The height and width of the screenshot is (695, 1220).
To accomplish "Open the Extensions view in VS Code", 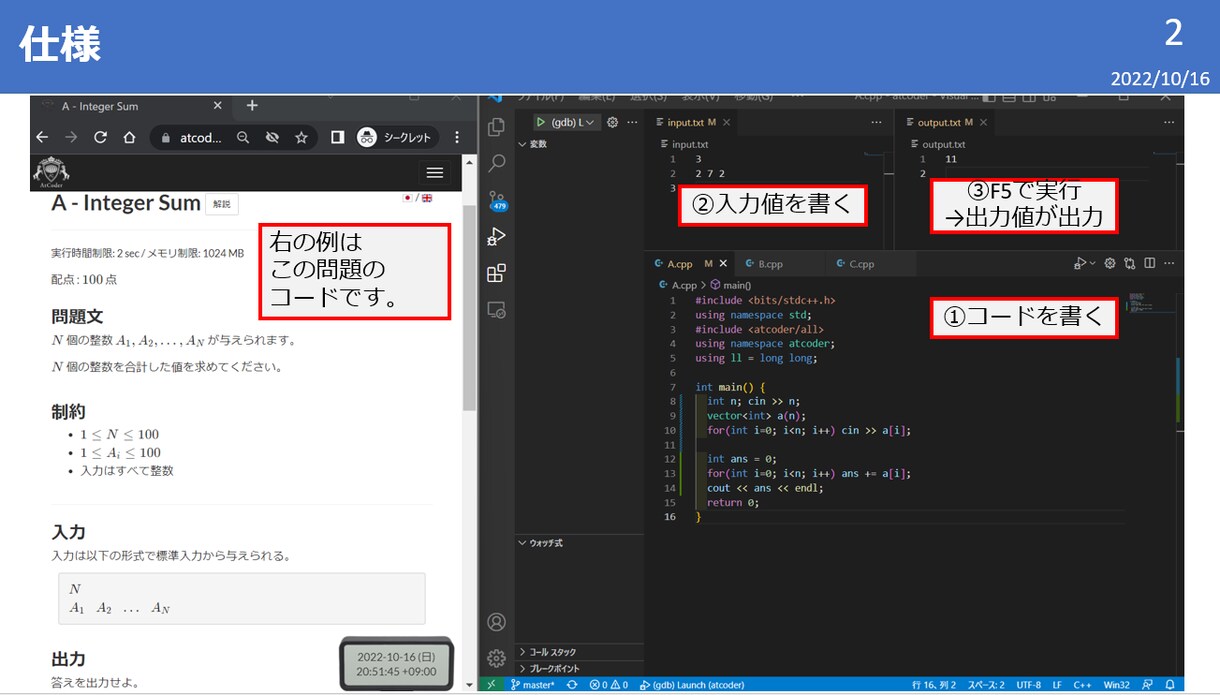I will coord(496,273).
